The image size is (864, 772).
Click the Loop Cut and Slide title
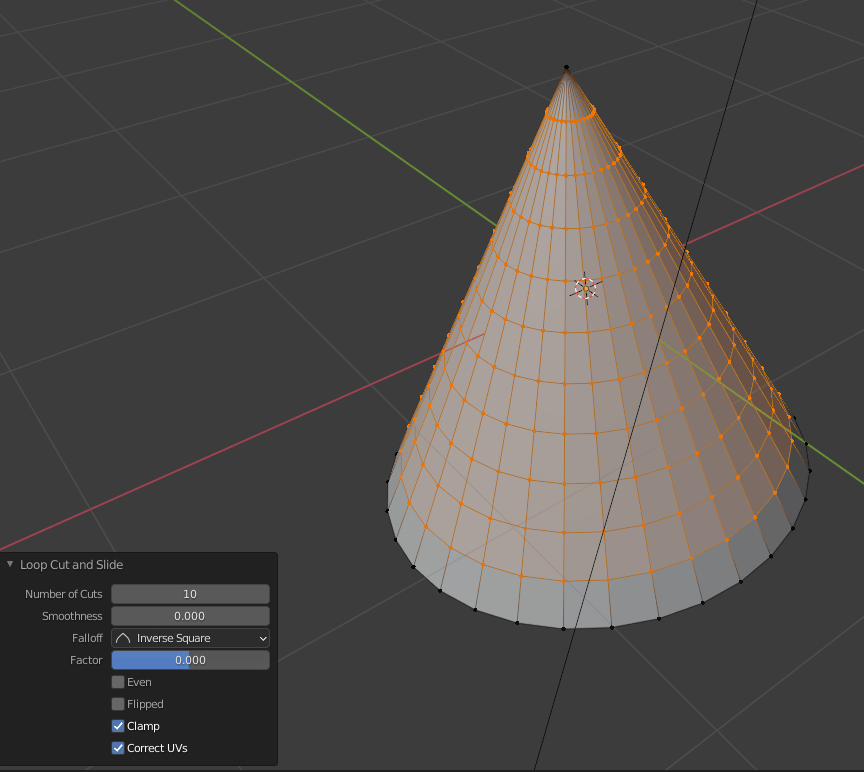pos(72,565)
